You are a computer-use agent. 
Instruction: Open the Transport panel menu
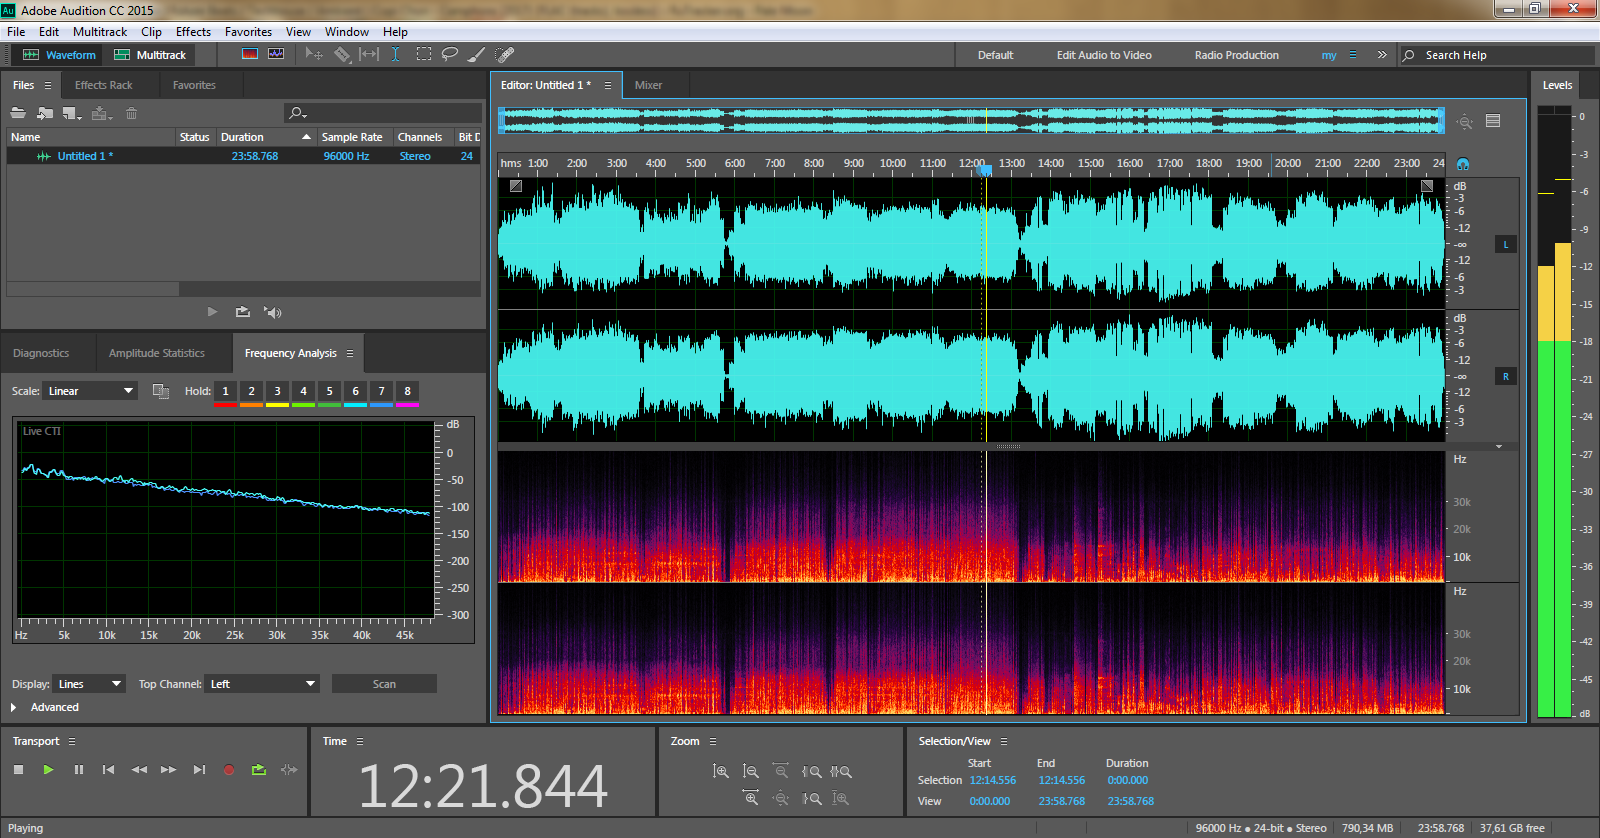[72, 741]
